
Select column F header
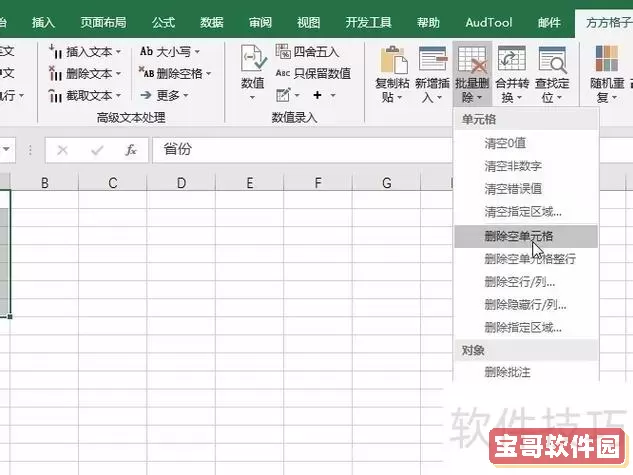[x=318, y=183]
